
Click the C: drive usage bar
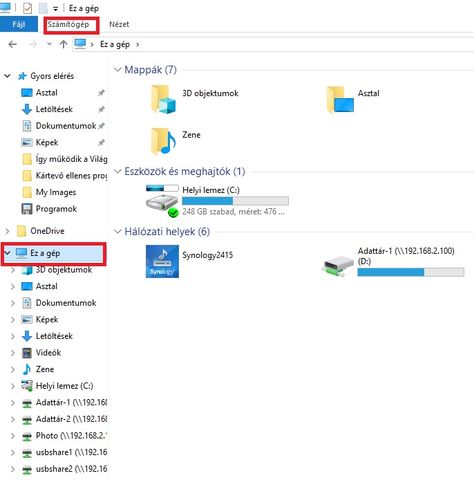coord(235,201)
